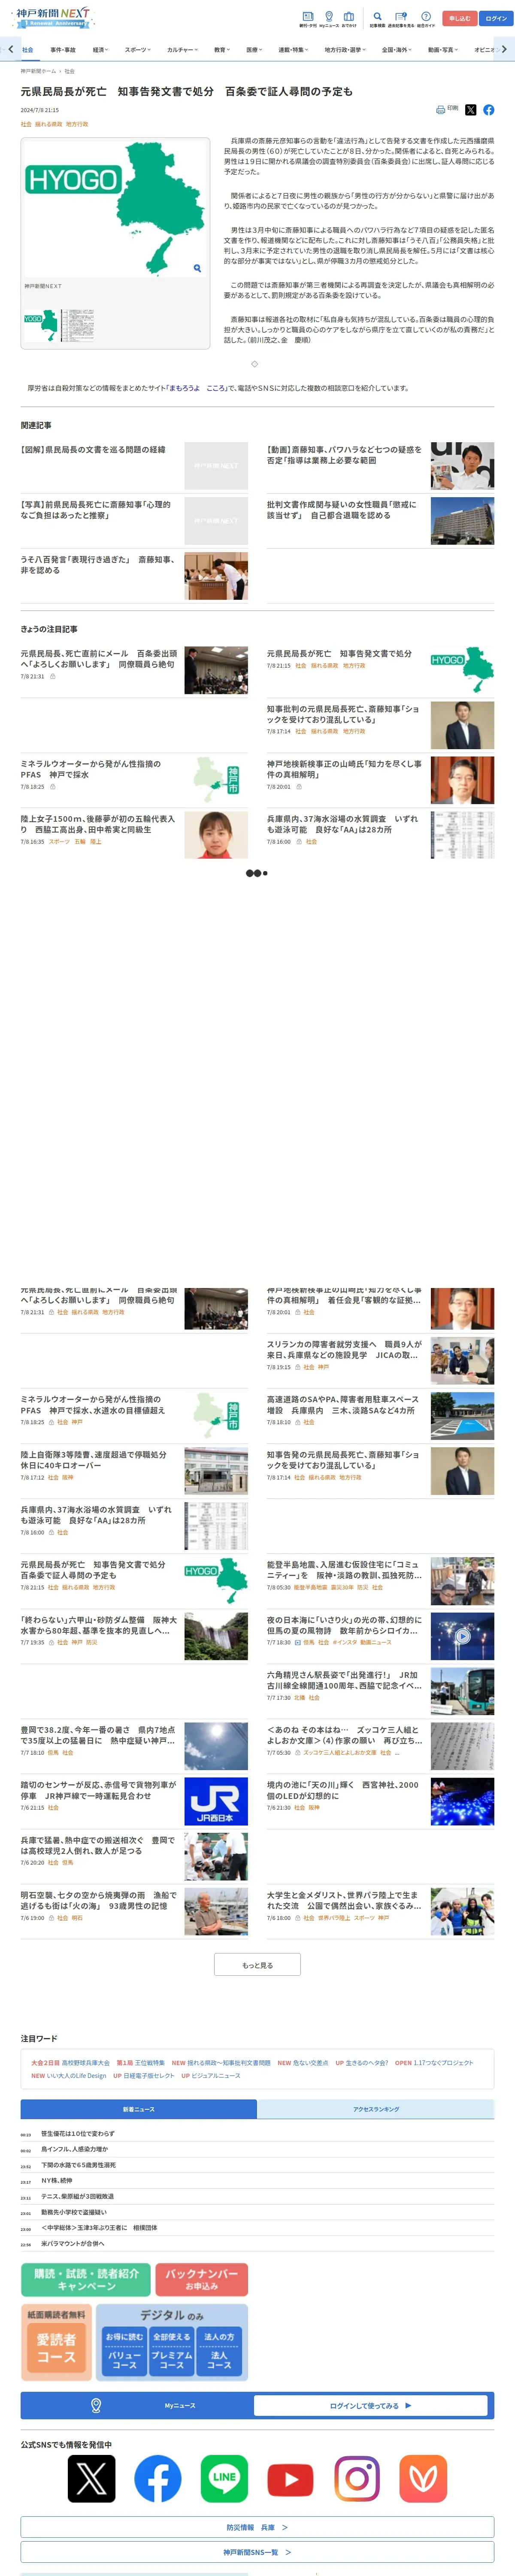Expand the 医療 menu
Viewport: 515px width, 2576px height.
(253, 49)
